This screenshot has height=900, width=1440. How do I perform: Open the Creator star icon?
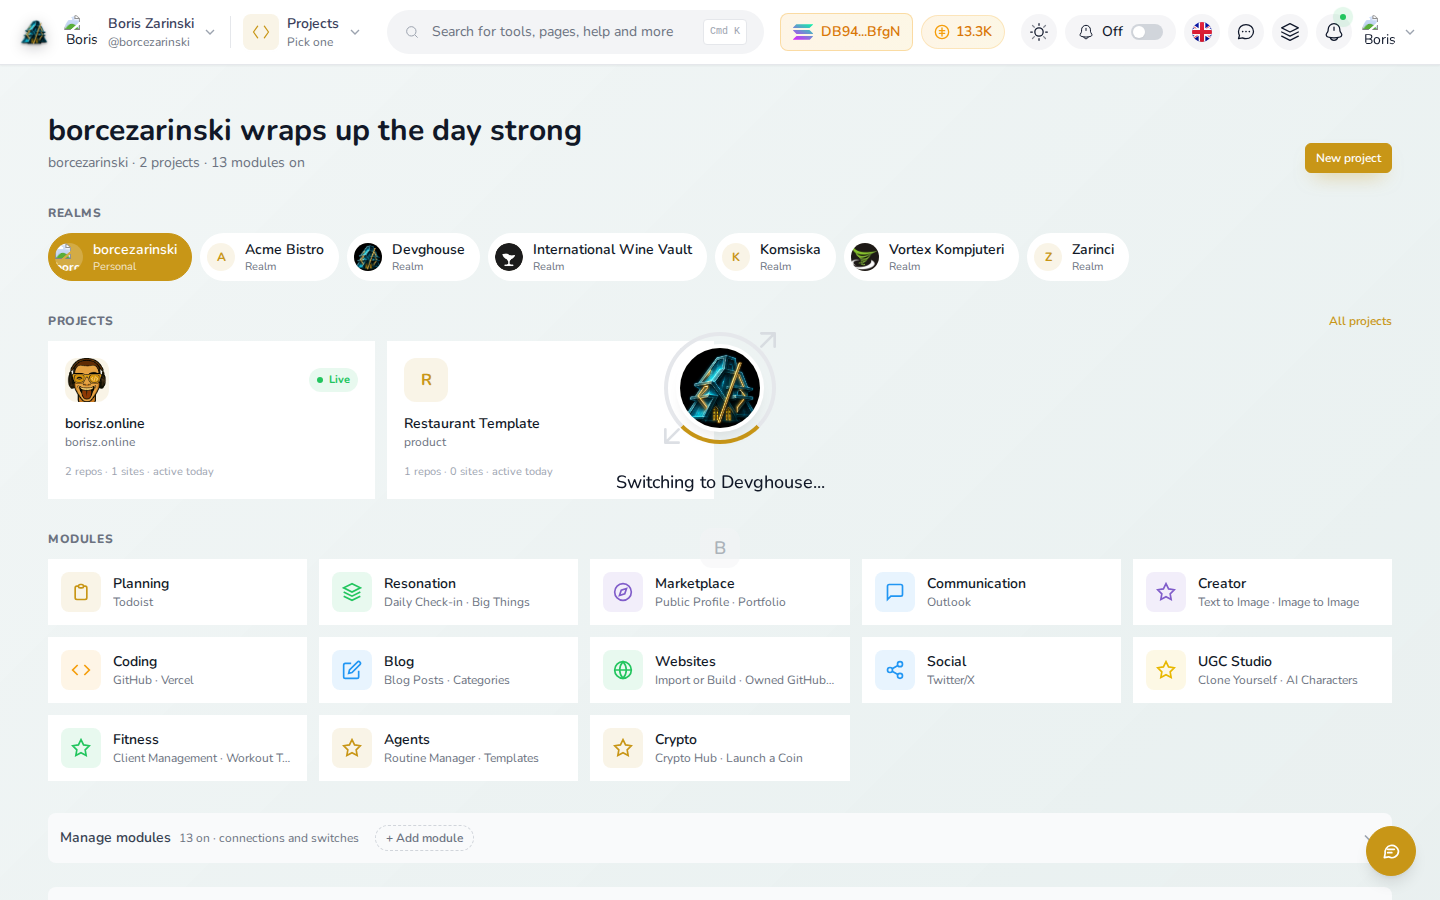coord(1166,592)
